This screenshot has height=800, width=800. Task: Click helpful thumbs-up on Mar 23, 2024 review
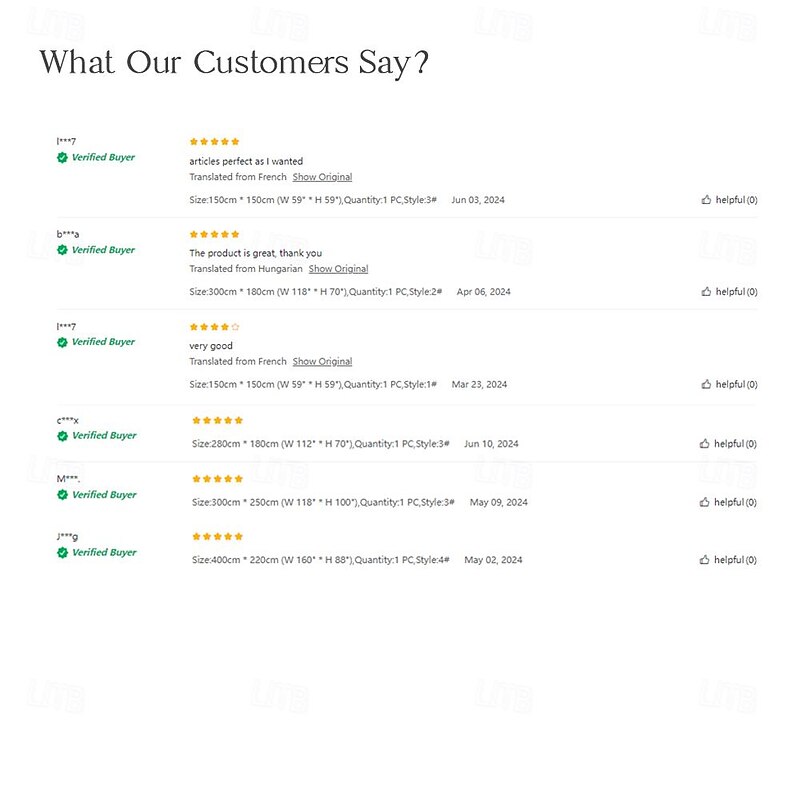coord(706,384)
